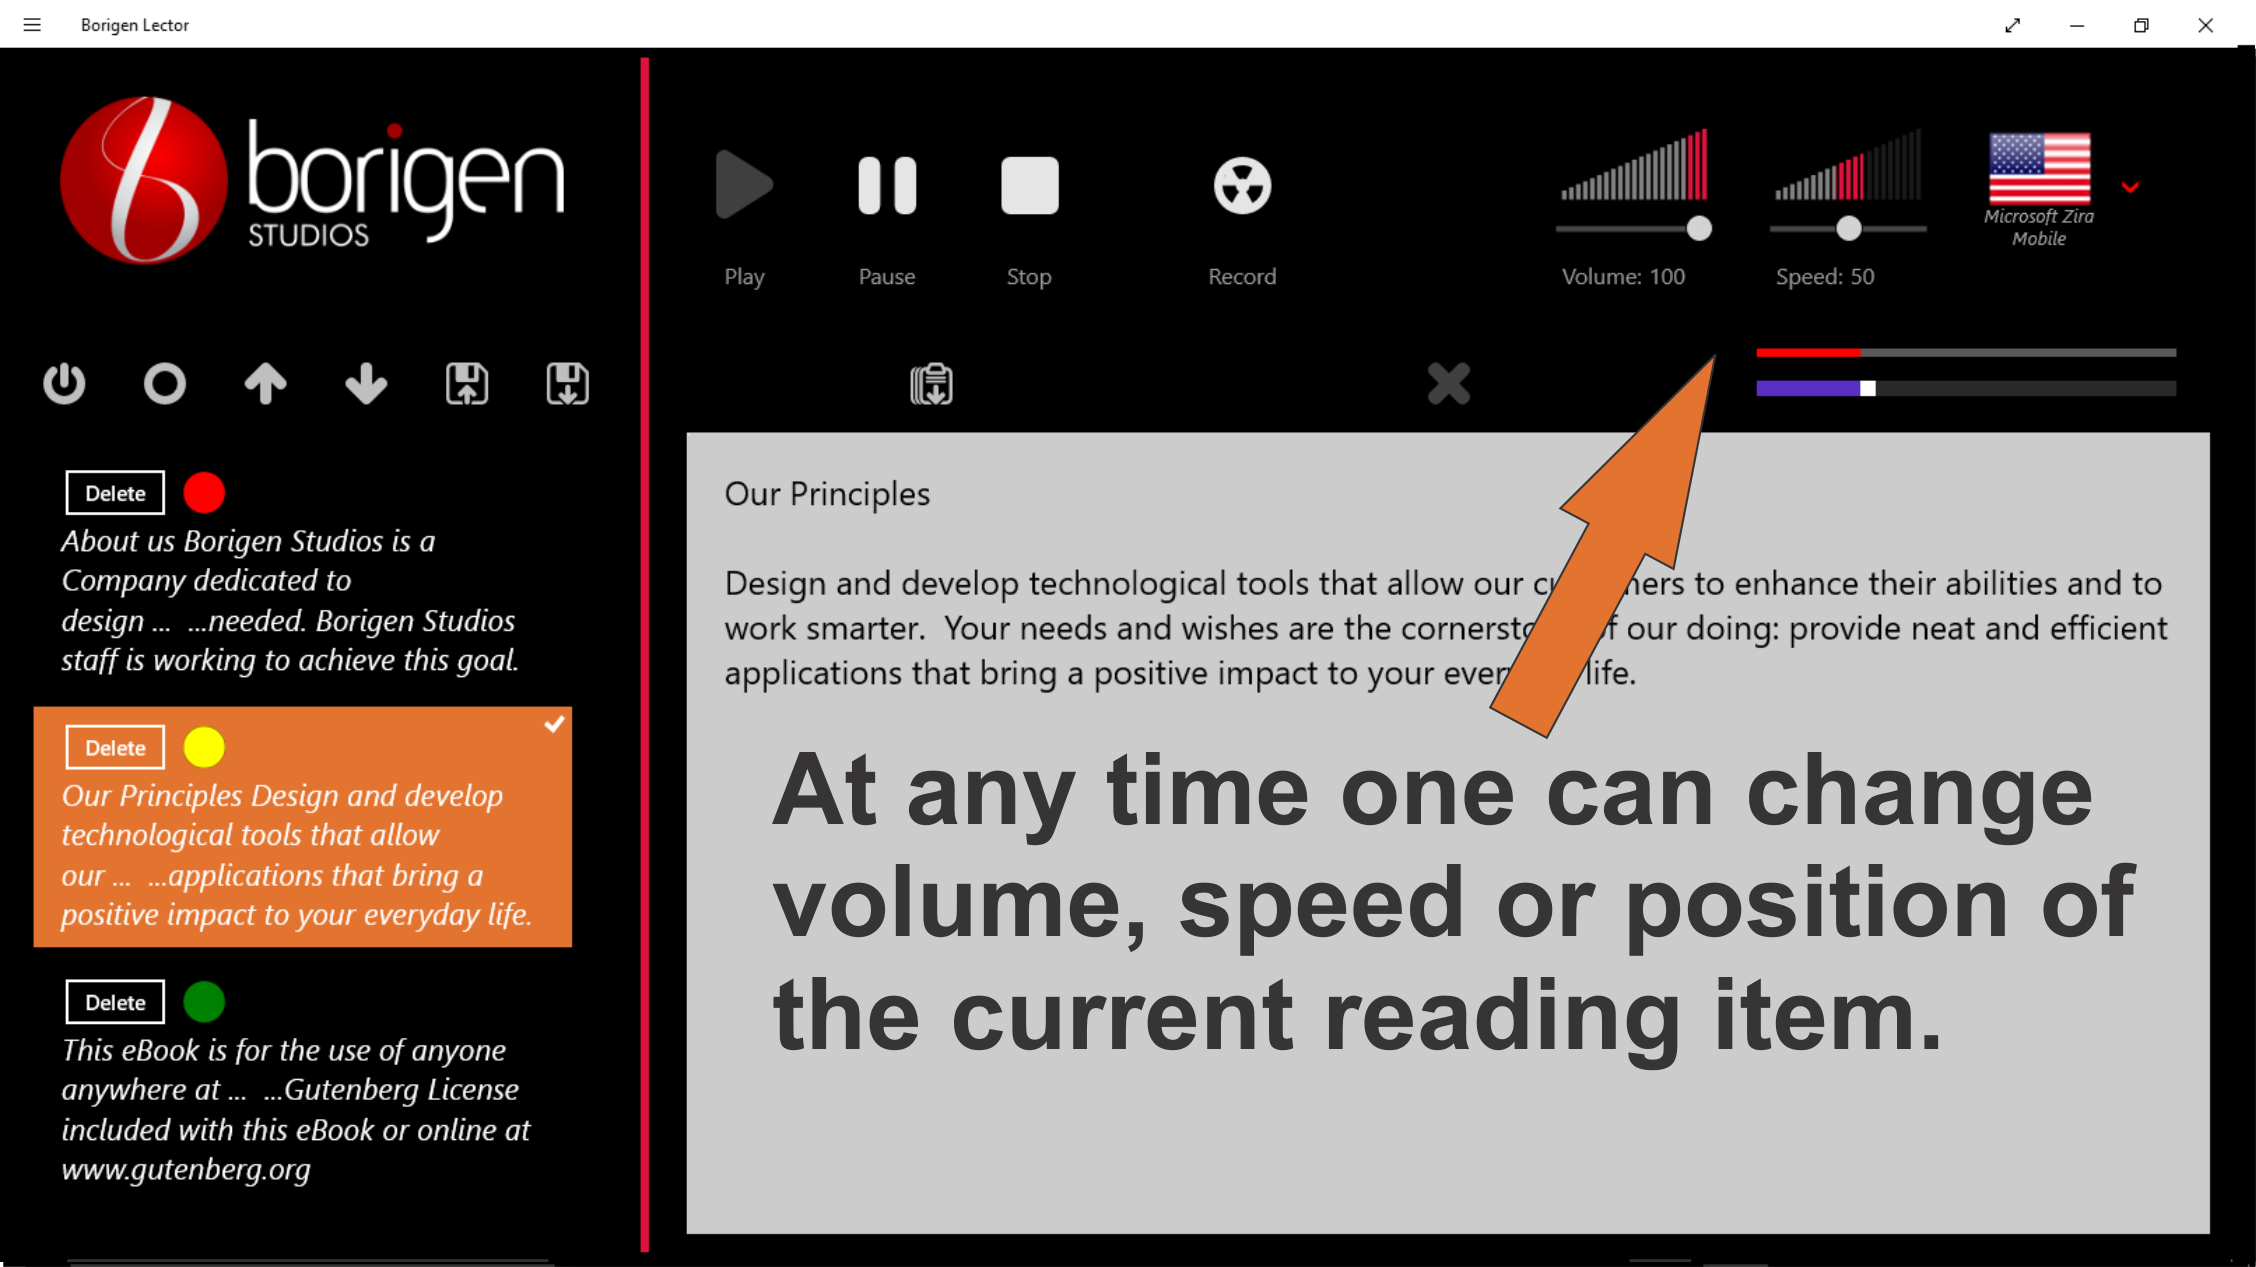
Task: Move selected item up with arrow icon
Action: click(266, 384)
